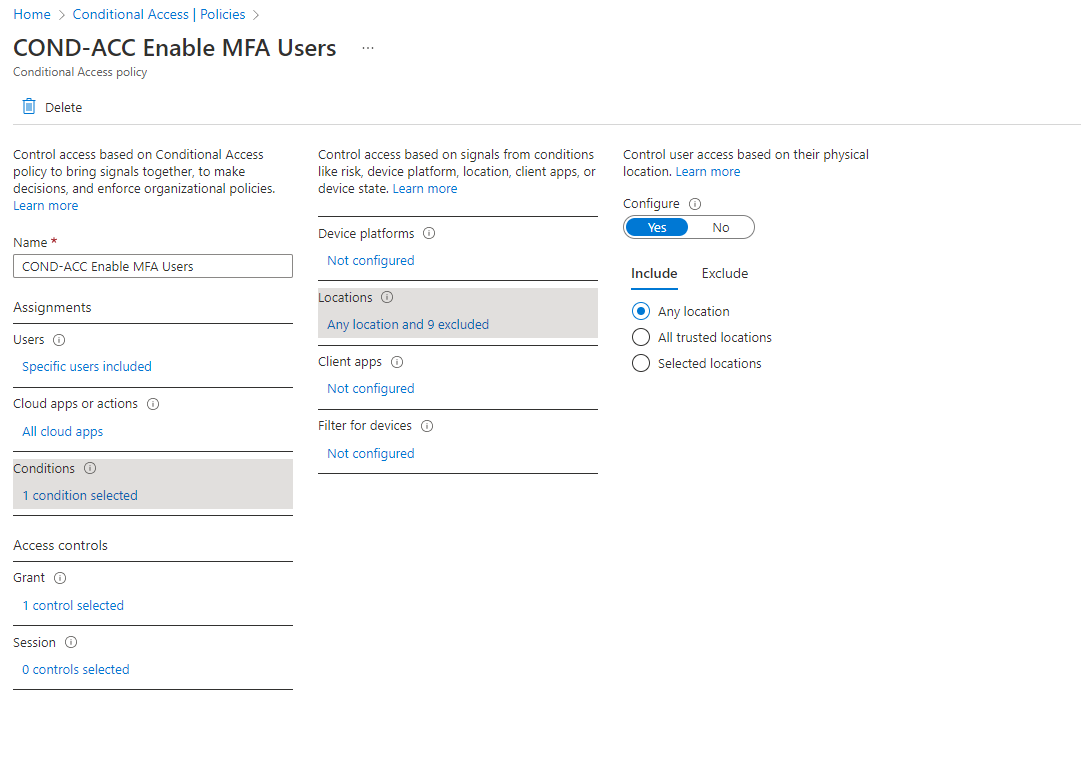This screenshot has width=1081, height=781.
Task: Select the Any location radio button
Action: pyautogui.click(x=641, y=311)
